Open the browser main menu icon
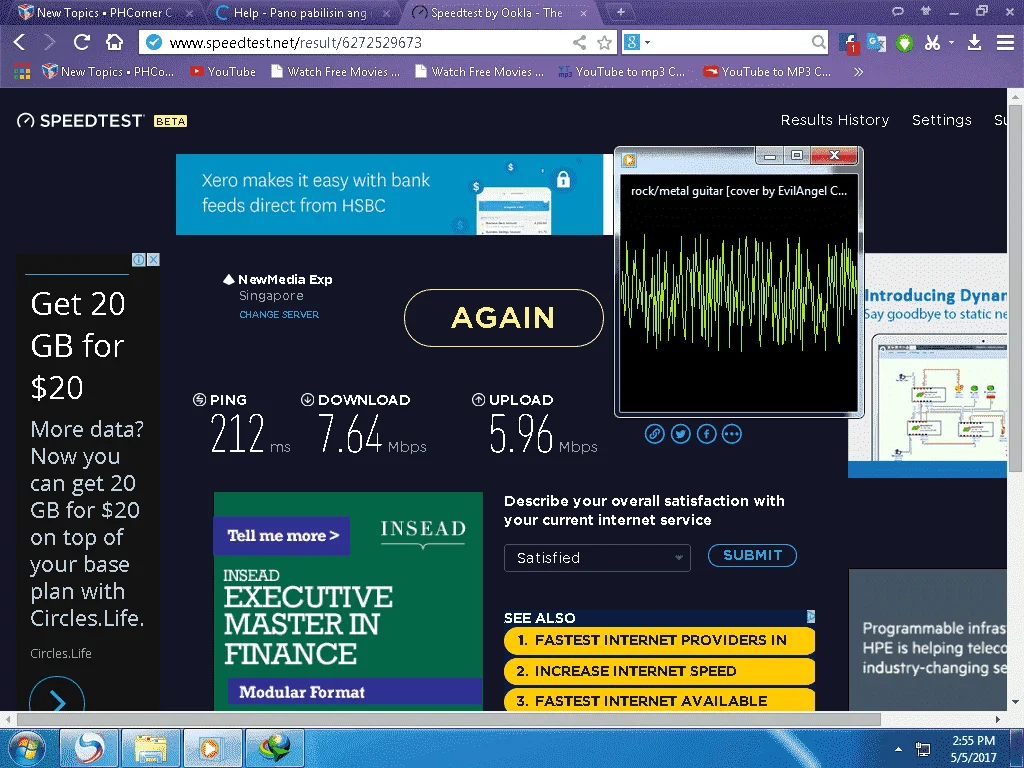 pyautogui.click(x=1005, y=43)
